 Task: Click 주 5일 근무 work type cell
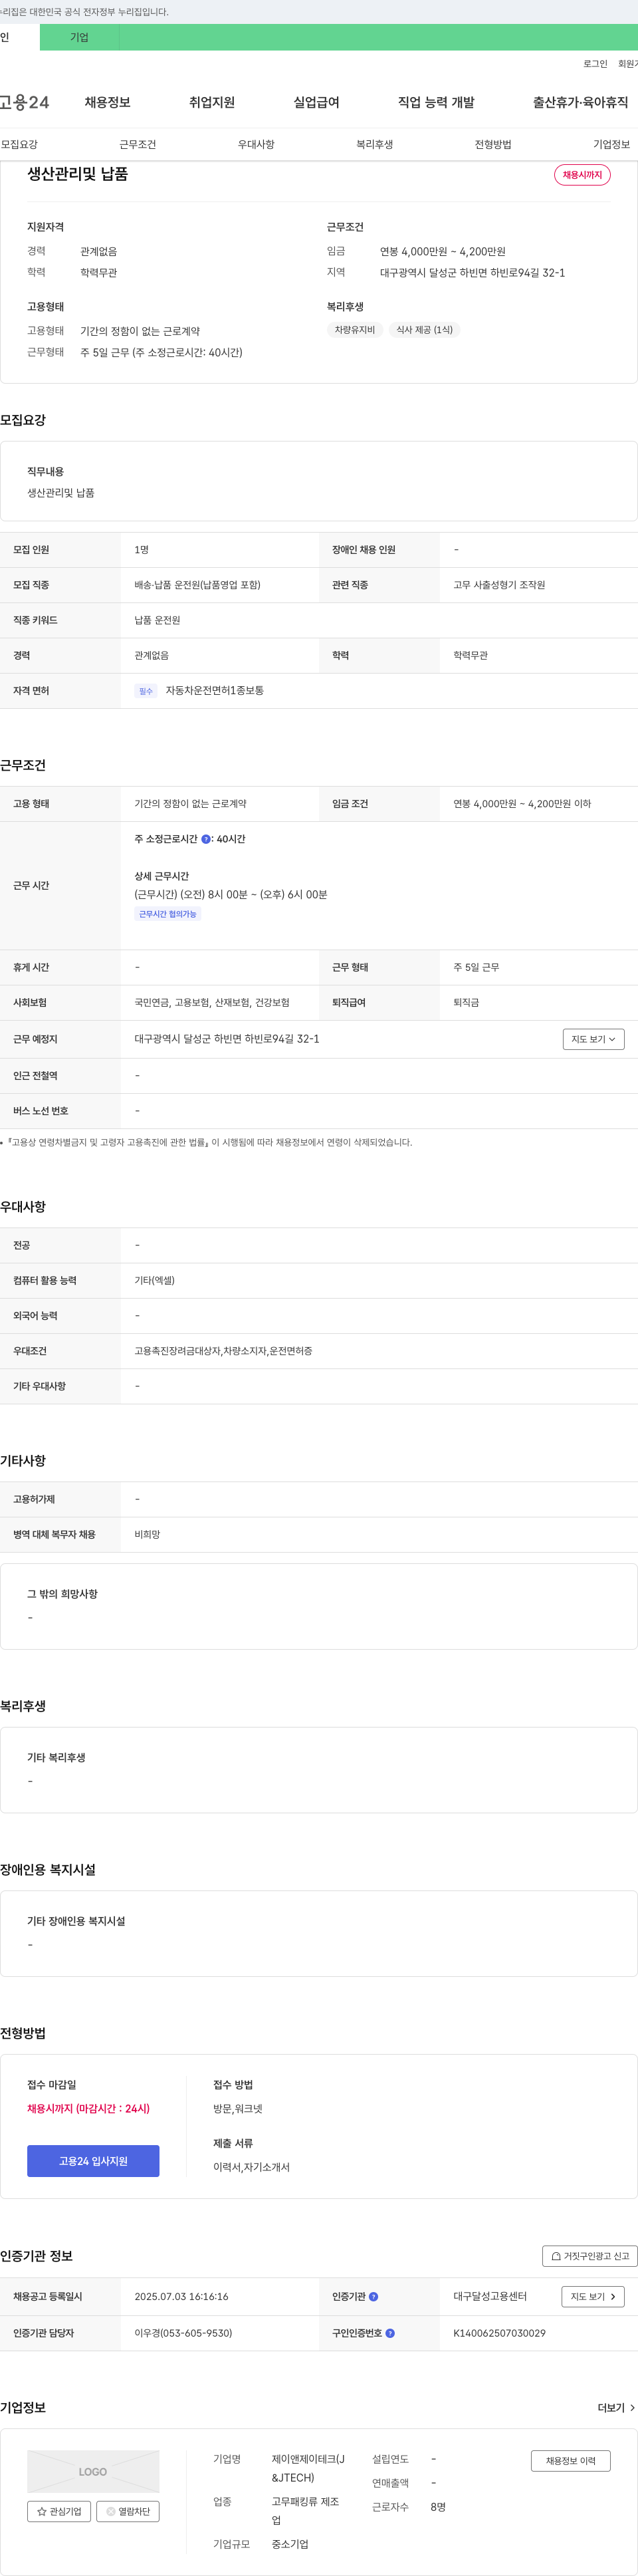[476, 967]
